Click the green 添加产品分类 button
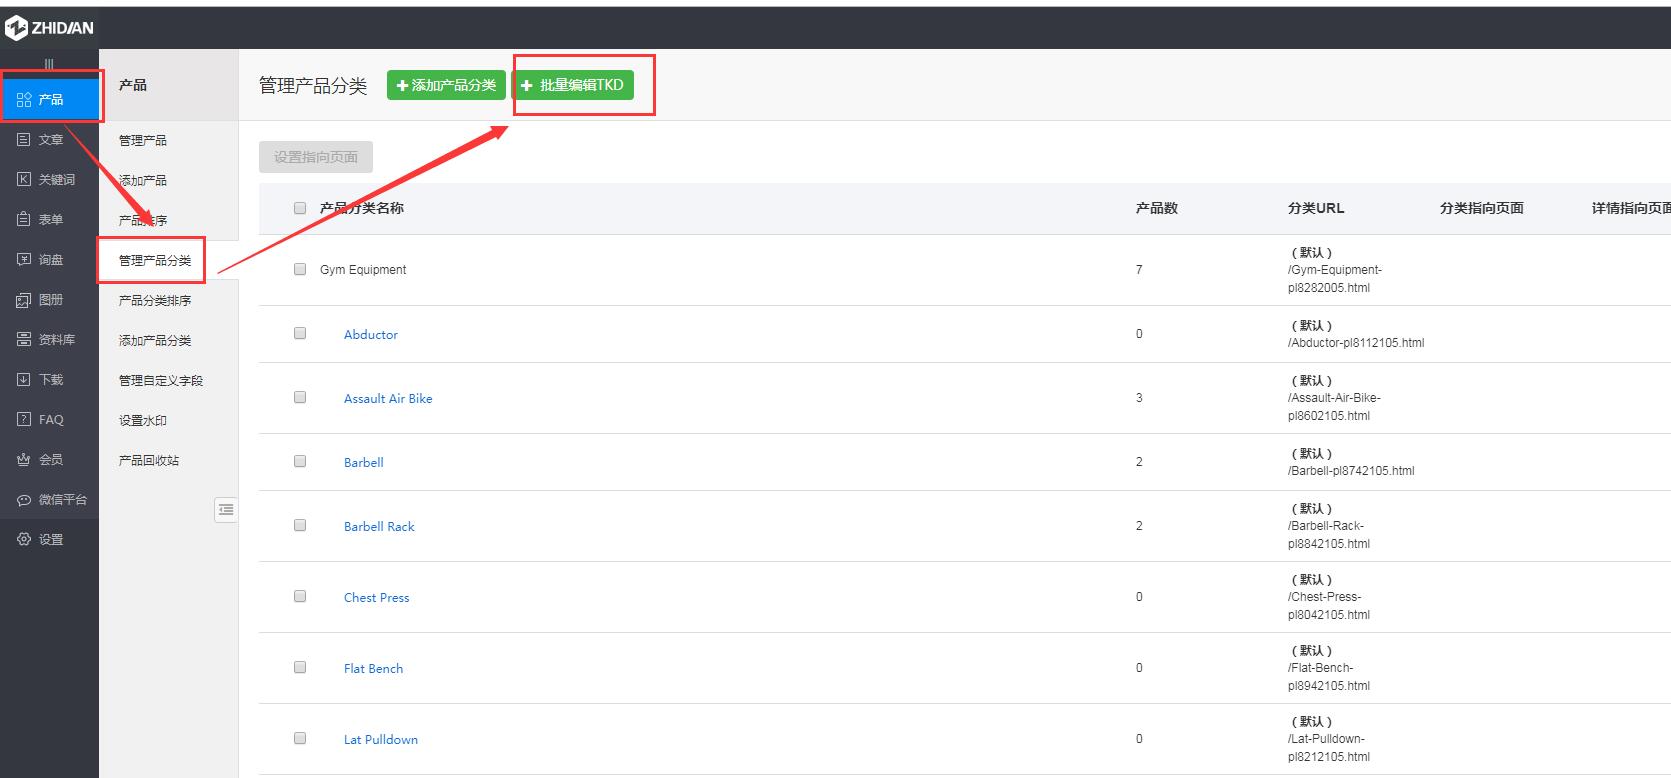This screenshot has height=778, width=1671. (446, 85)
